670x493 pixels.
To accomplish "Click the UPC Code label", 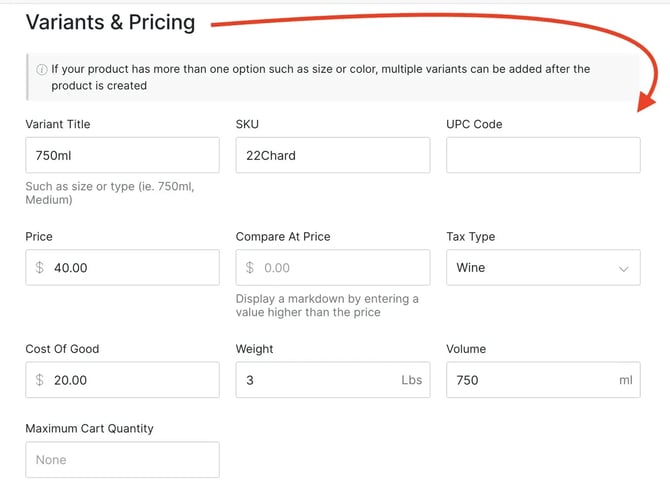I will [474, 124].
